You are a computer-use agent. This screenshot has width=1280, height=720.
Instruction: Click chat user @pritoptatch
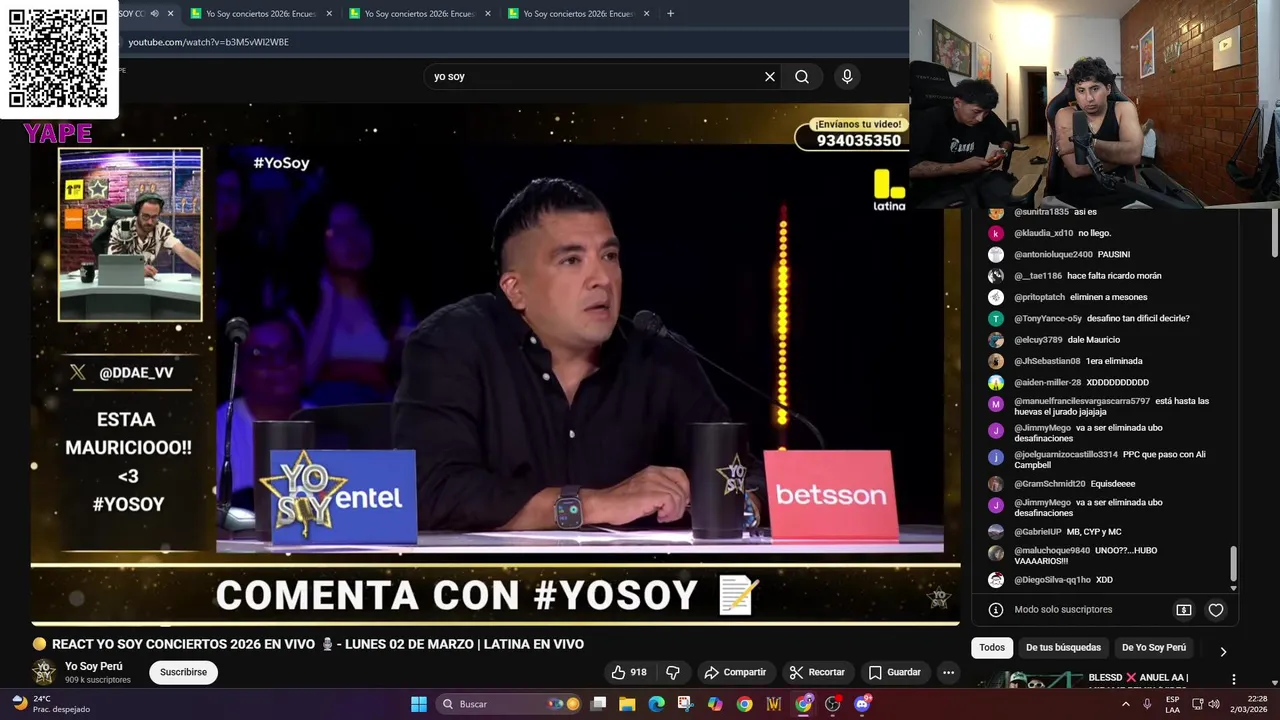click(1039, 297)
